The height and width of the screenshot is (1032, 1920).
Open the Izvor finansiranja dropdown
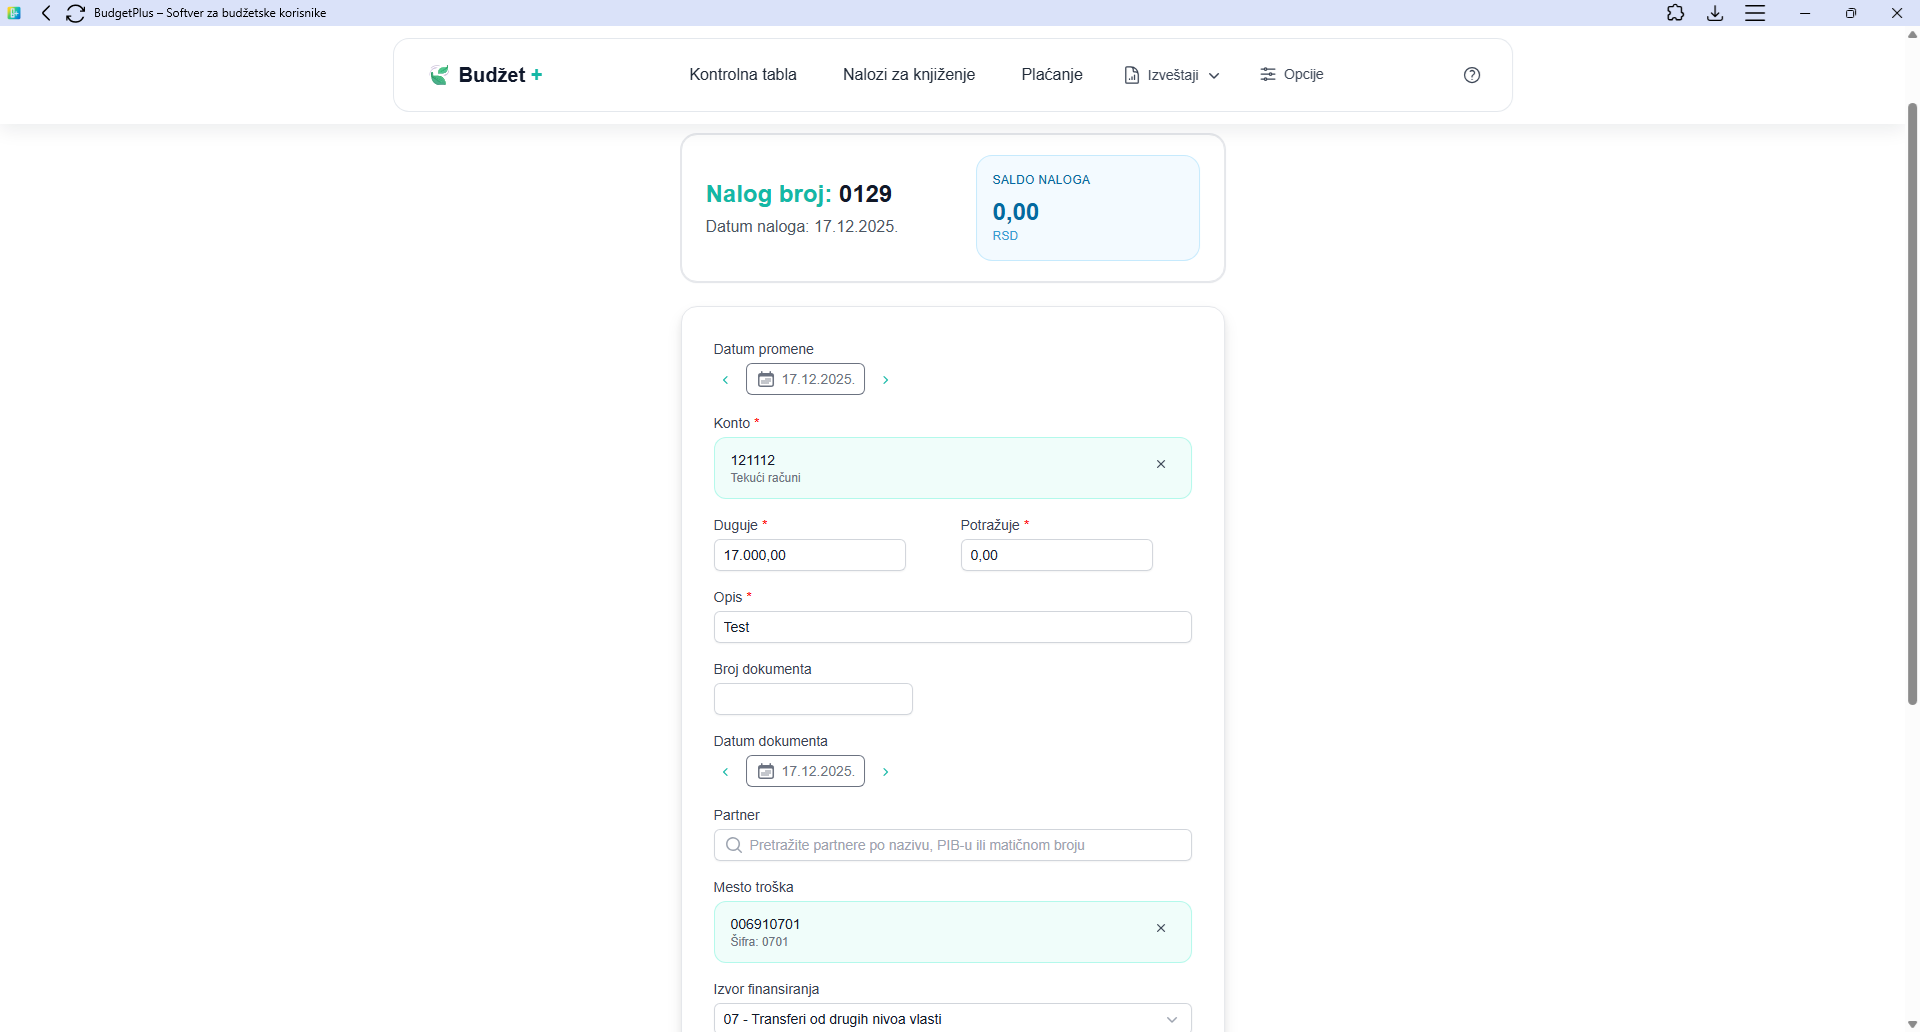952,1018
